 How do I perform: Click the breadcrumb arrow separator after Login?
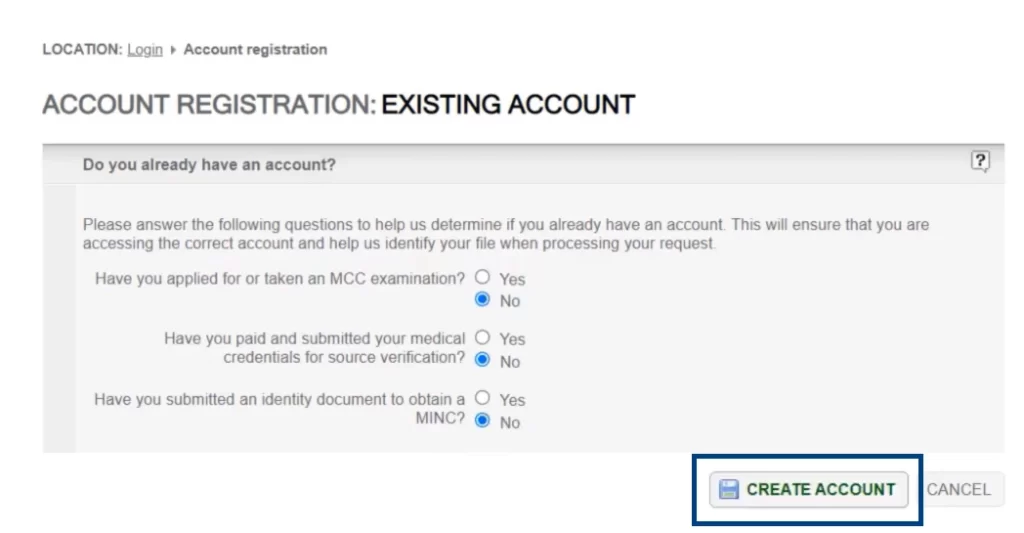pyautogui.click(x=173, y=50)
